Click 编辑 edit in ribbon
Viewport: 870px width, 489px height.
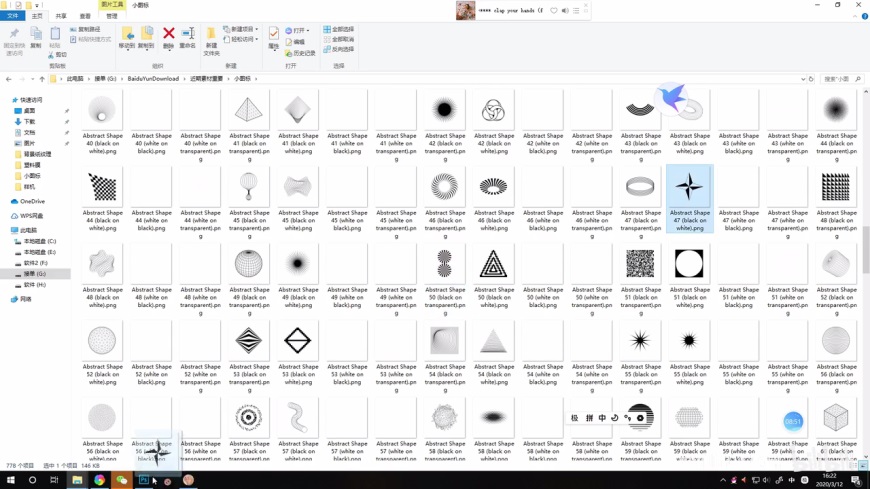click(295, 42)
